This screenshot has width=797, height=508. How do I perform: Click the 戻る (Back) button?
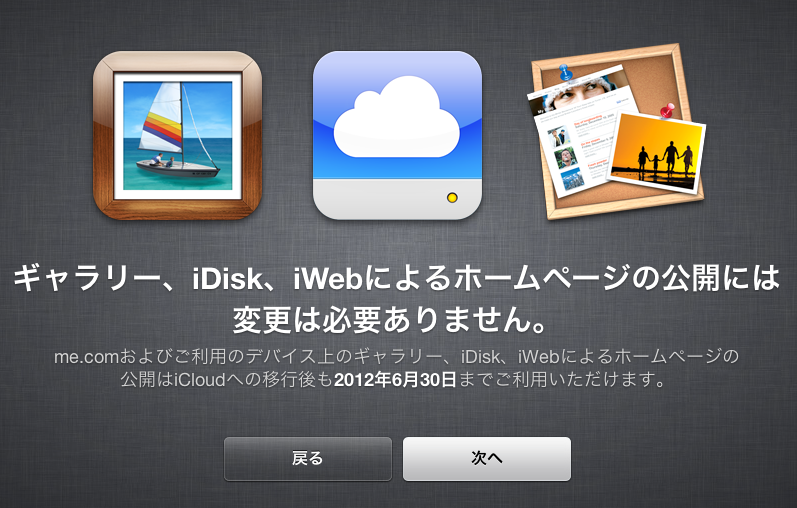point(308,459)
